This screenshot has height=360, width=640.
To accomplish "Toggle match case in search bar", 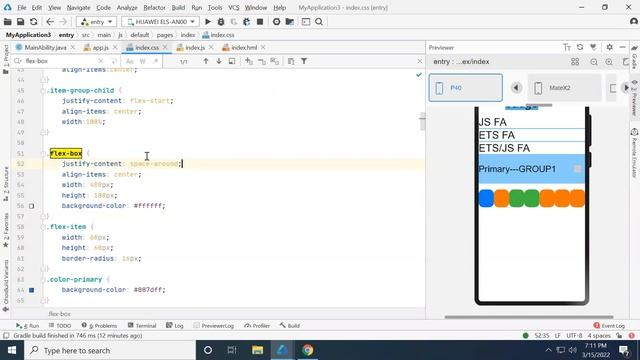I will pos(129,61).
